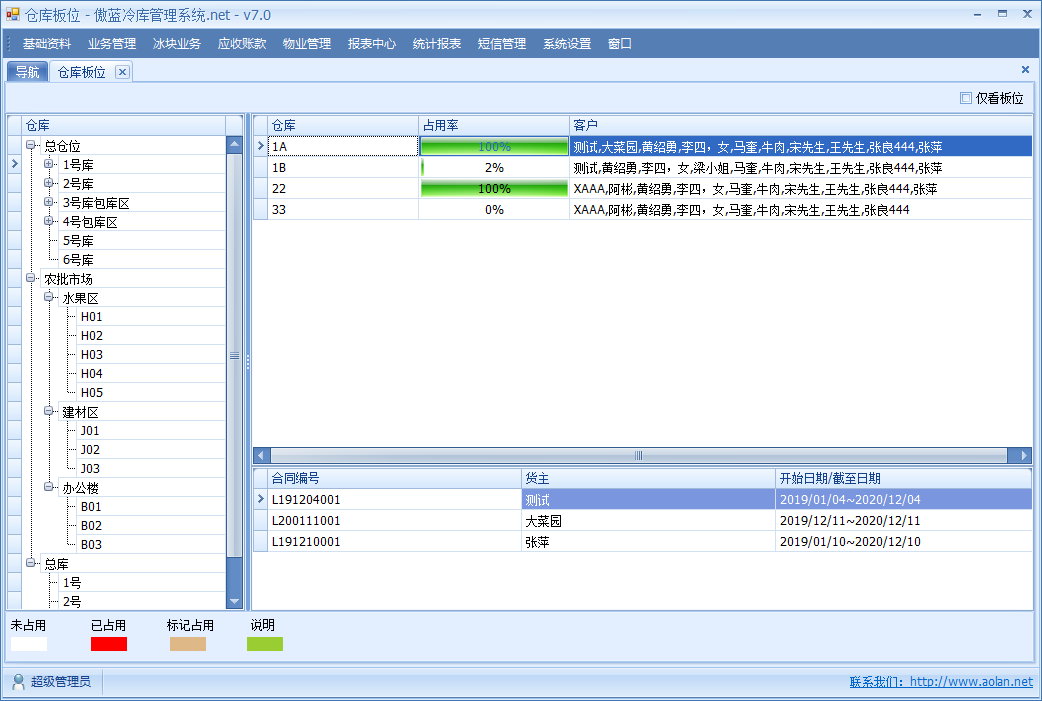The image size is (1042, 701).
Task: Collapse the 水果区 tree node
Action: coord(49,298)
